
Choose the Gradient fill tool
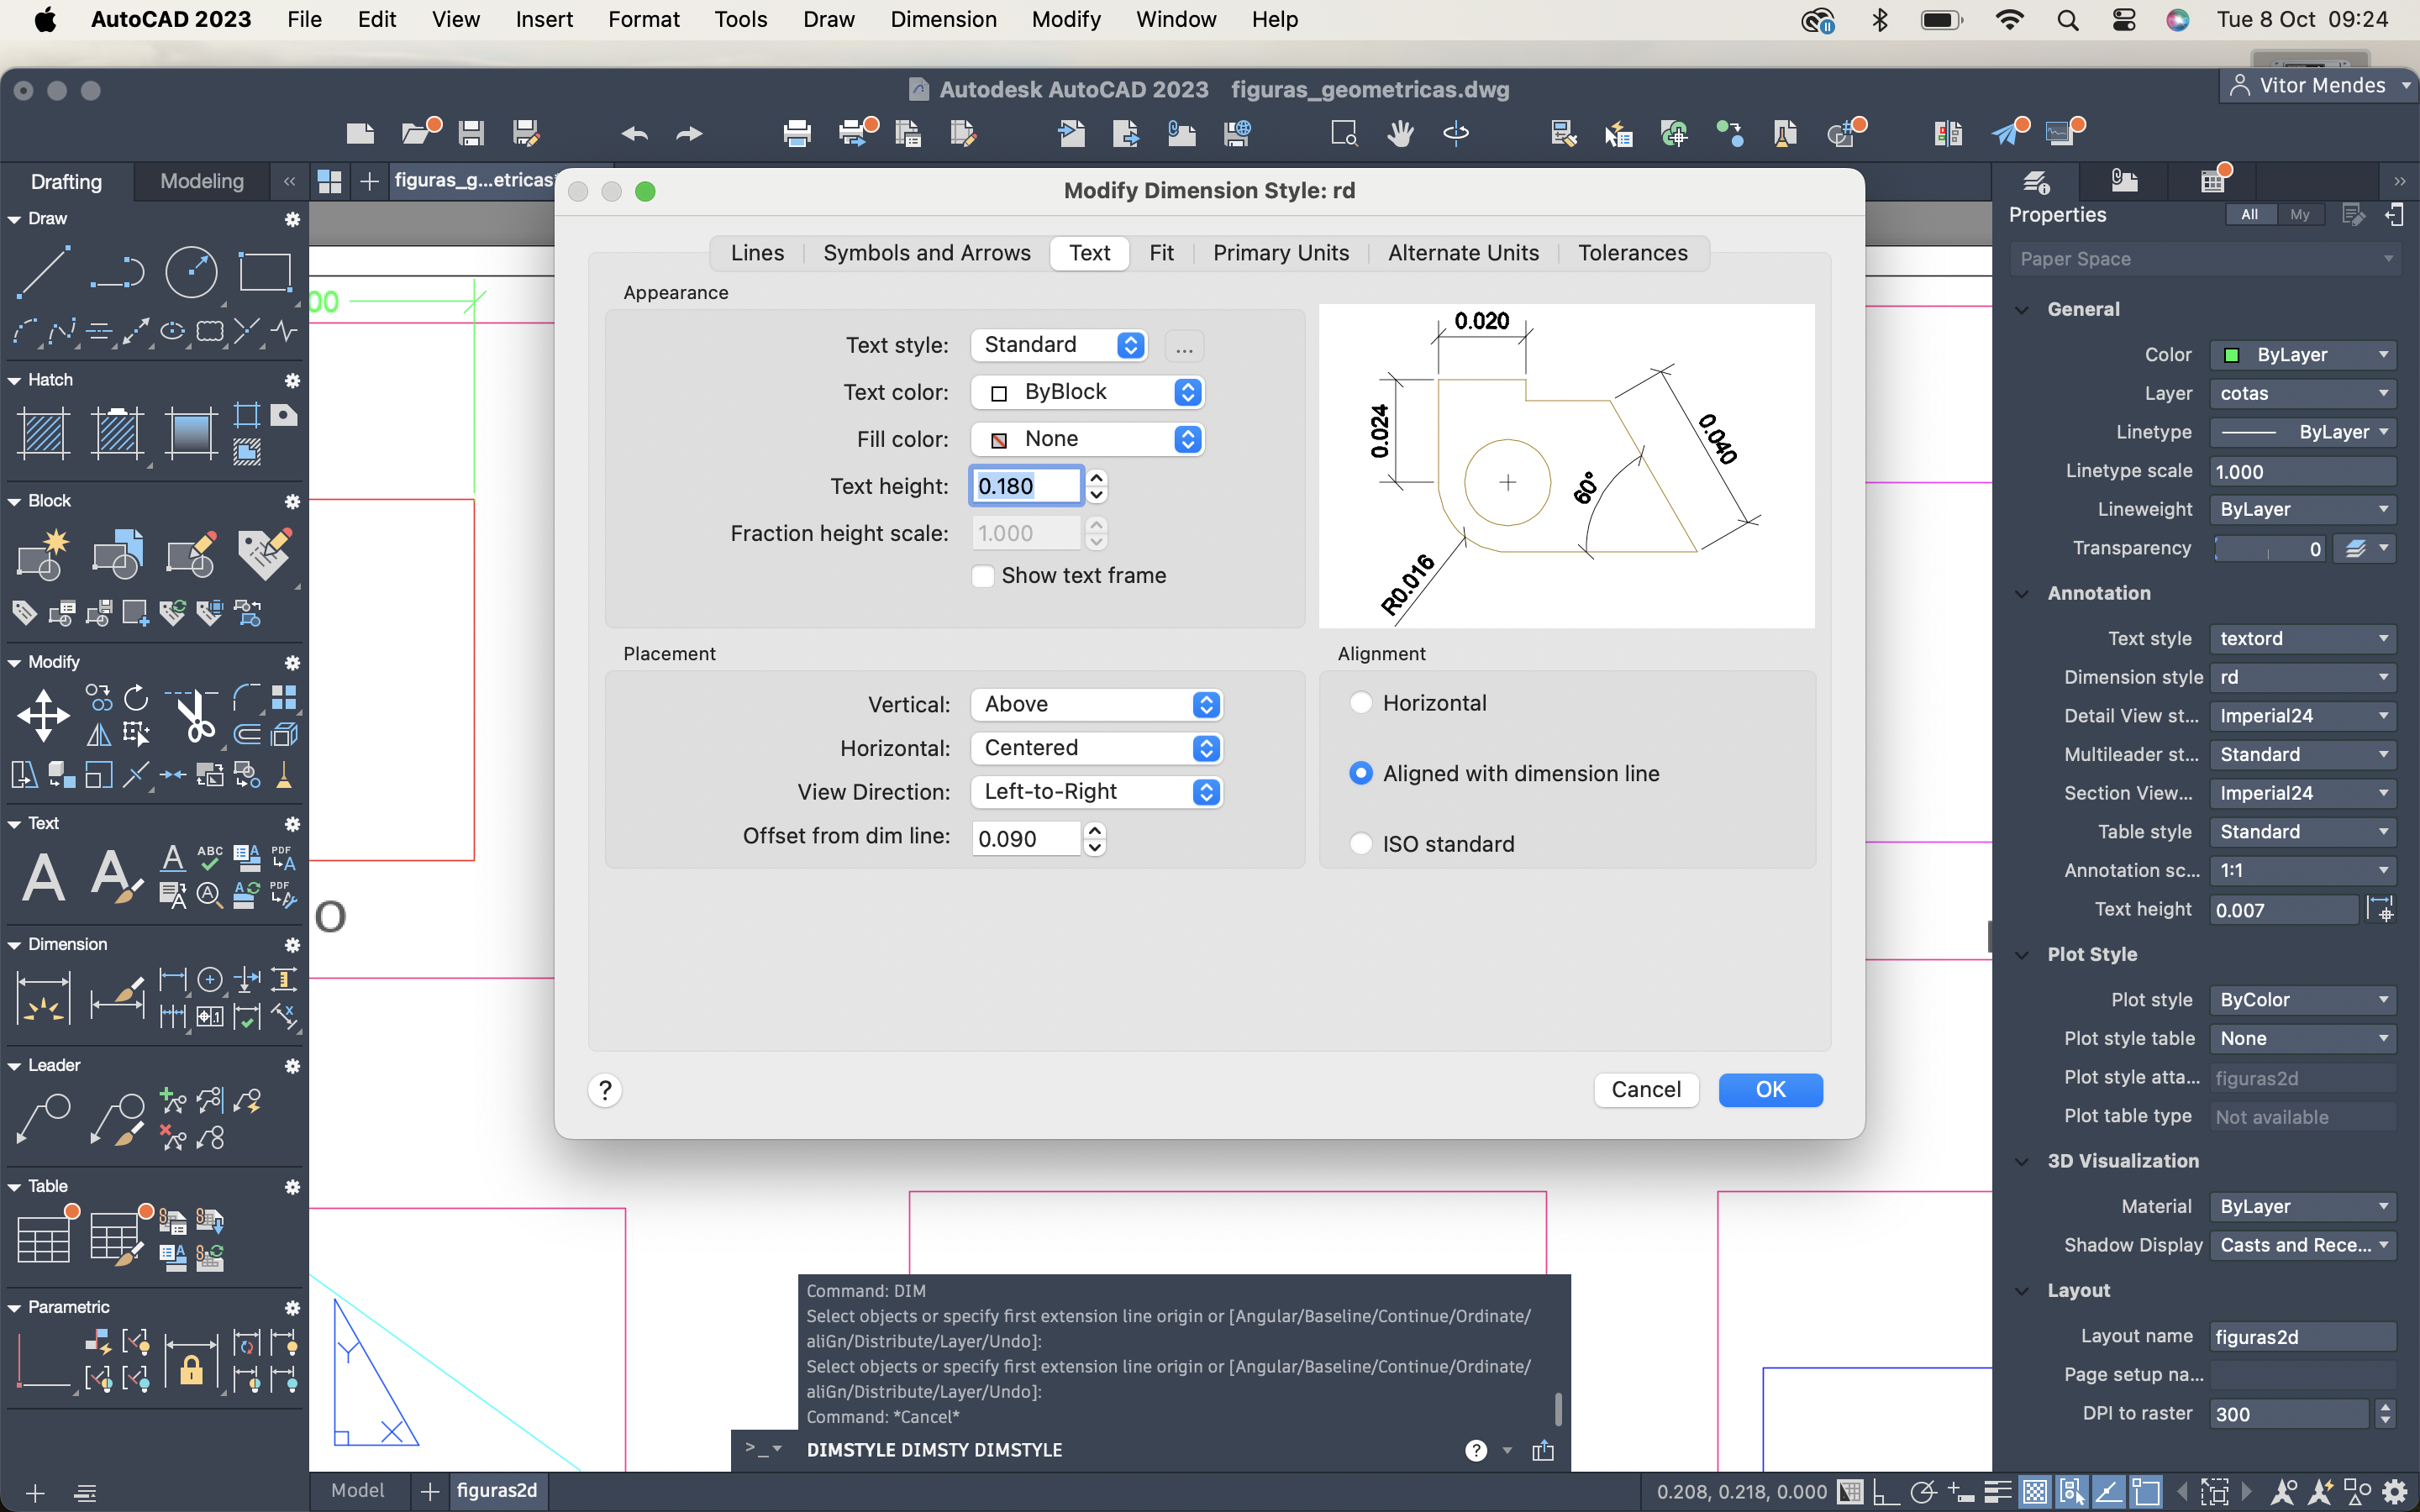[190, 433]
